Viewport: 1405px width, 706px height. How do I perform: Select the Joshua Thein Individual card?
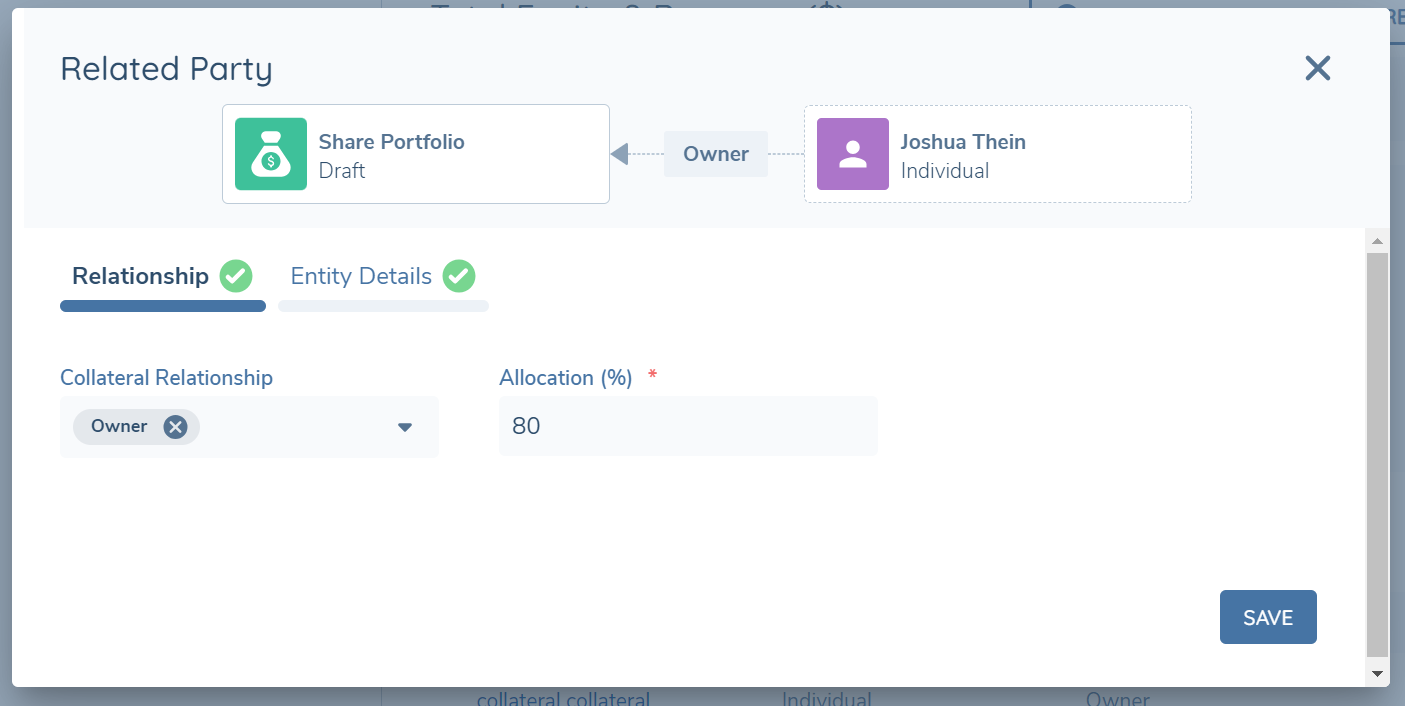click(998, 154)
